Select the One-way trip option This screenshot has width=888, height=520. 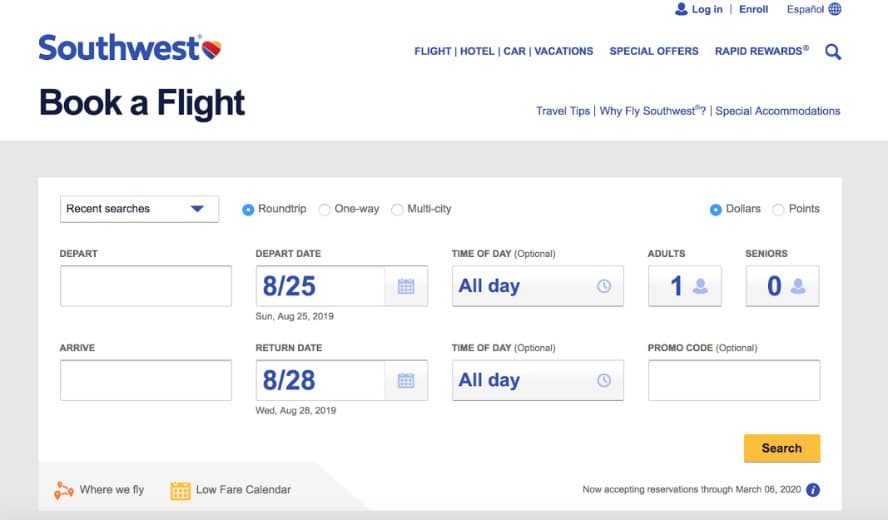[324, 209]
